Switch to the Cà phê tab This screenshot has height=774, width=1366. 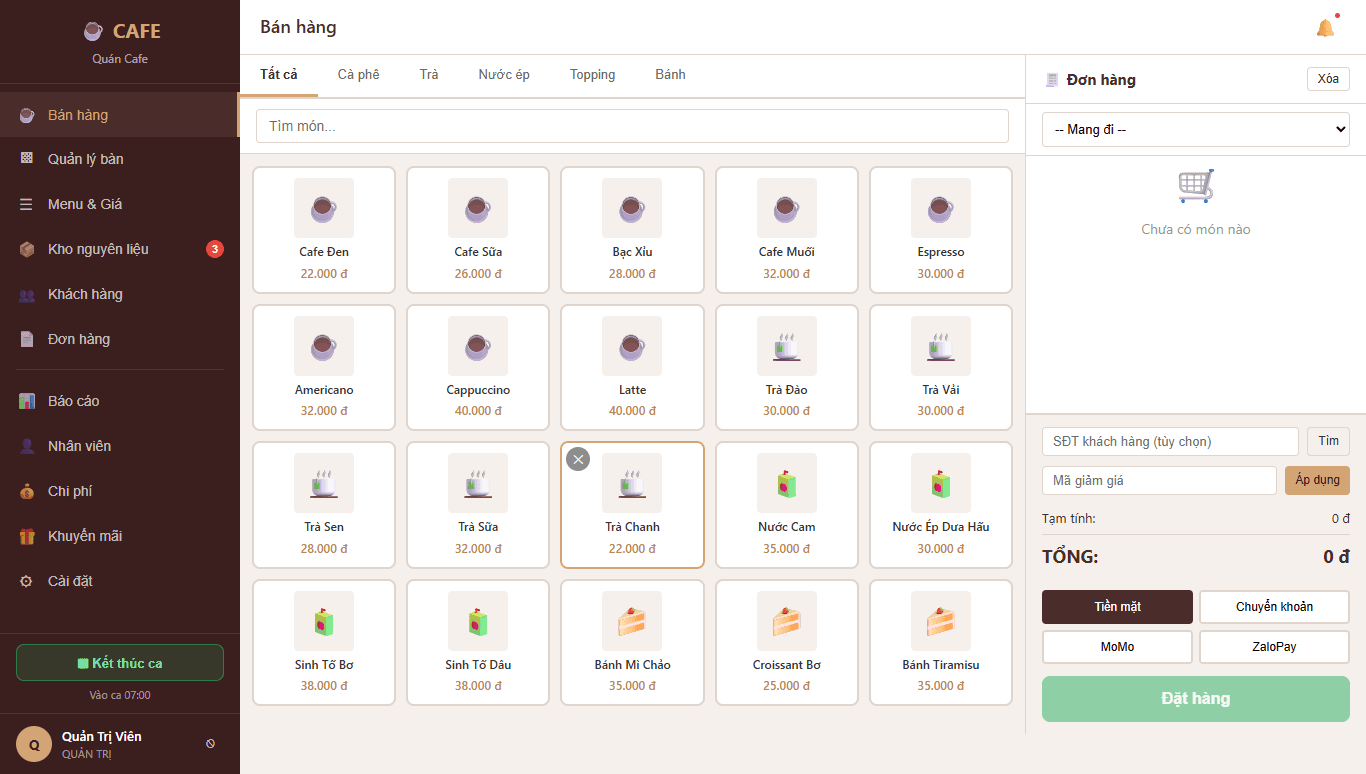click(x=358, y=75)
